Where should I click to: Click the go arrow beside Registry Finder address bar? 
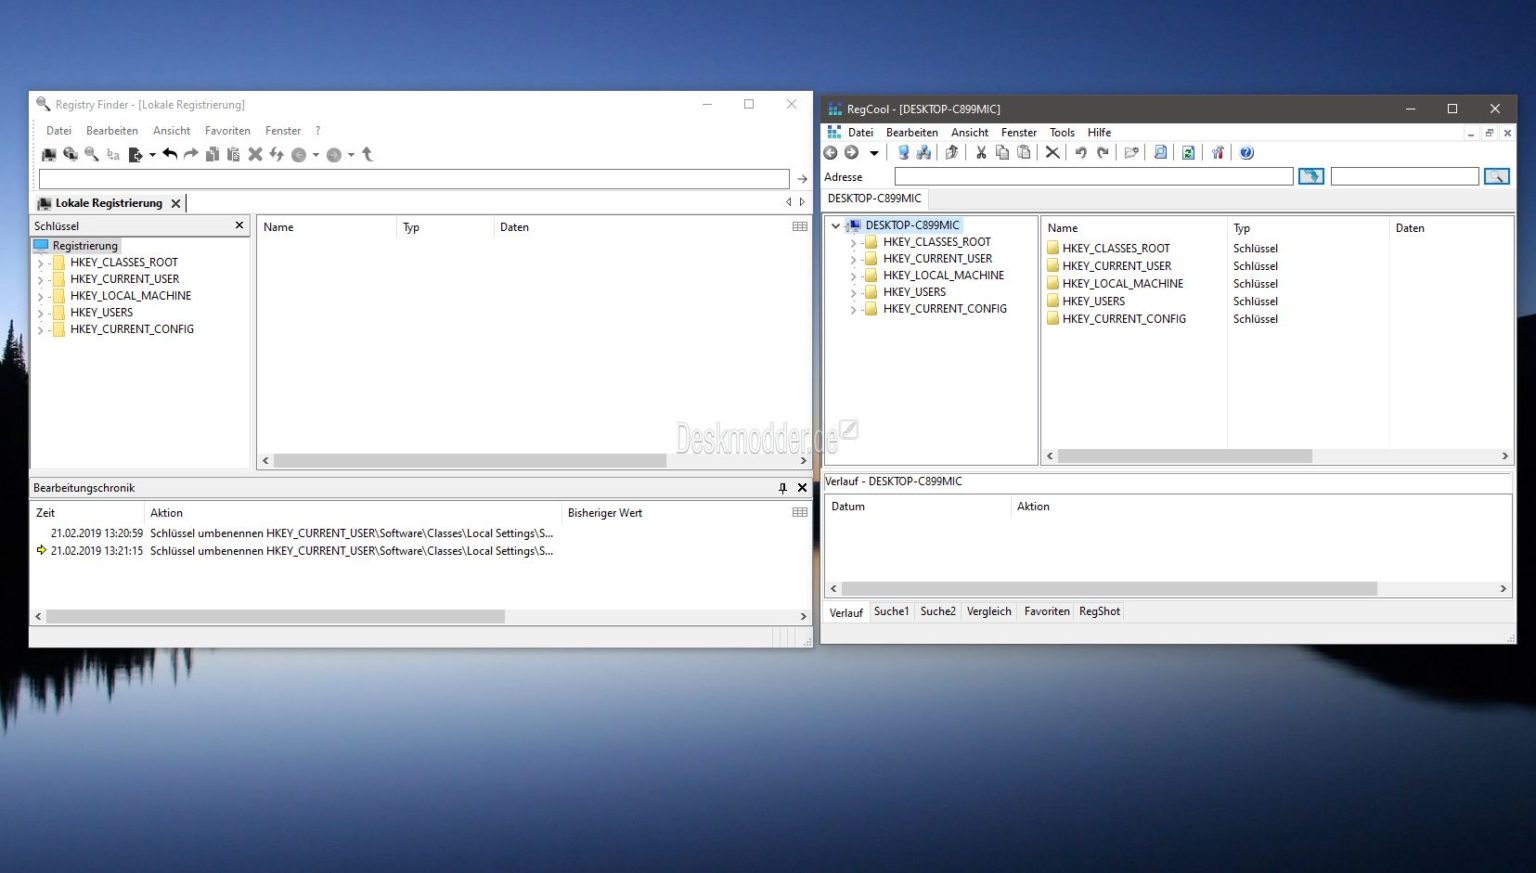click(x=803, y=178)
